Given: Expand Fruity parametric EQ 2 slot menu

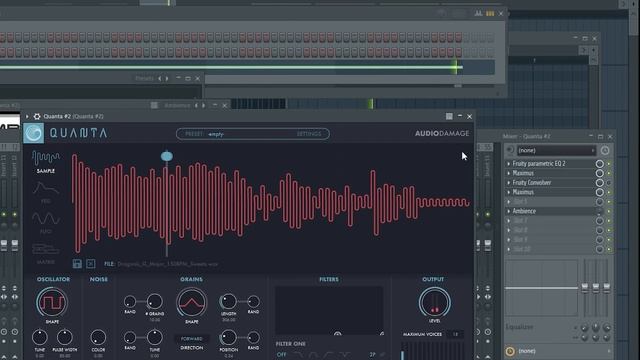Looking at the screenshot, I should click(x=509, y=164).
